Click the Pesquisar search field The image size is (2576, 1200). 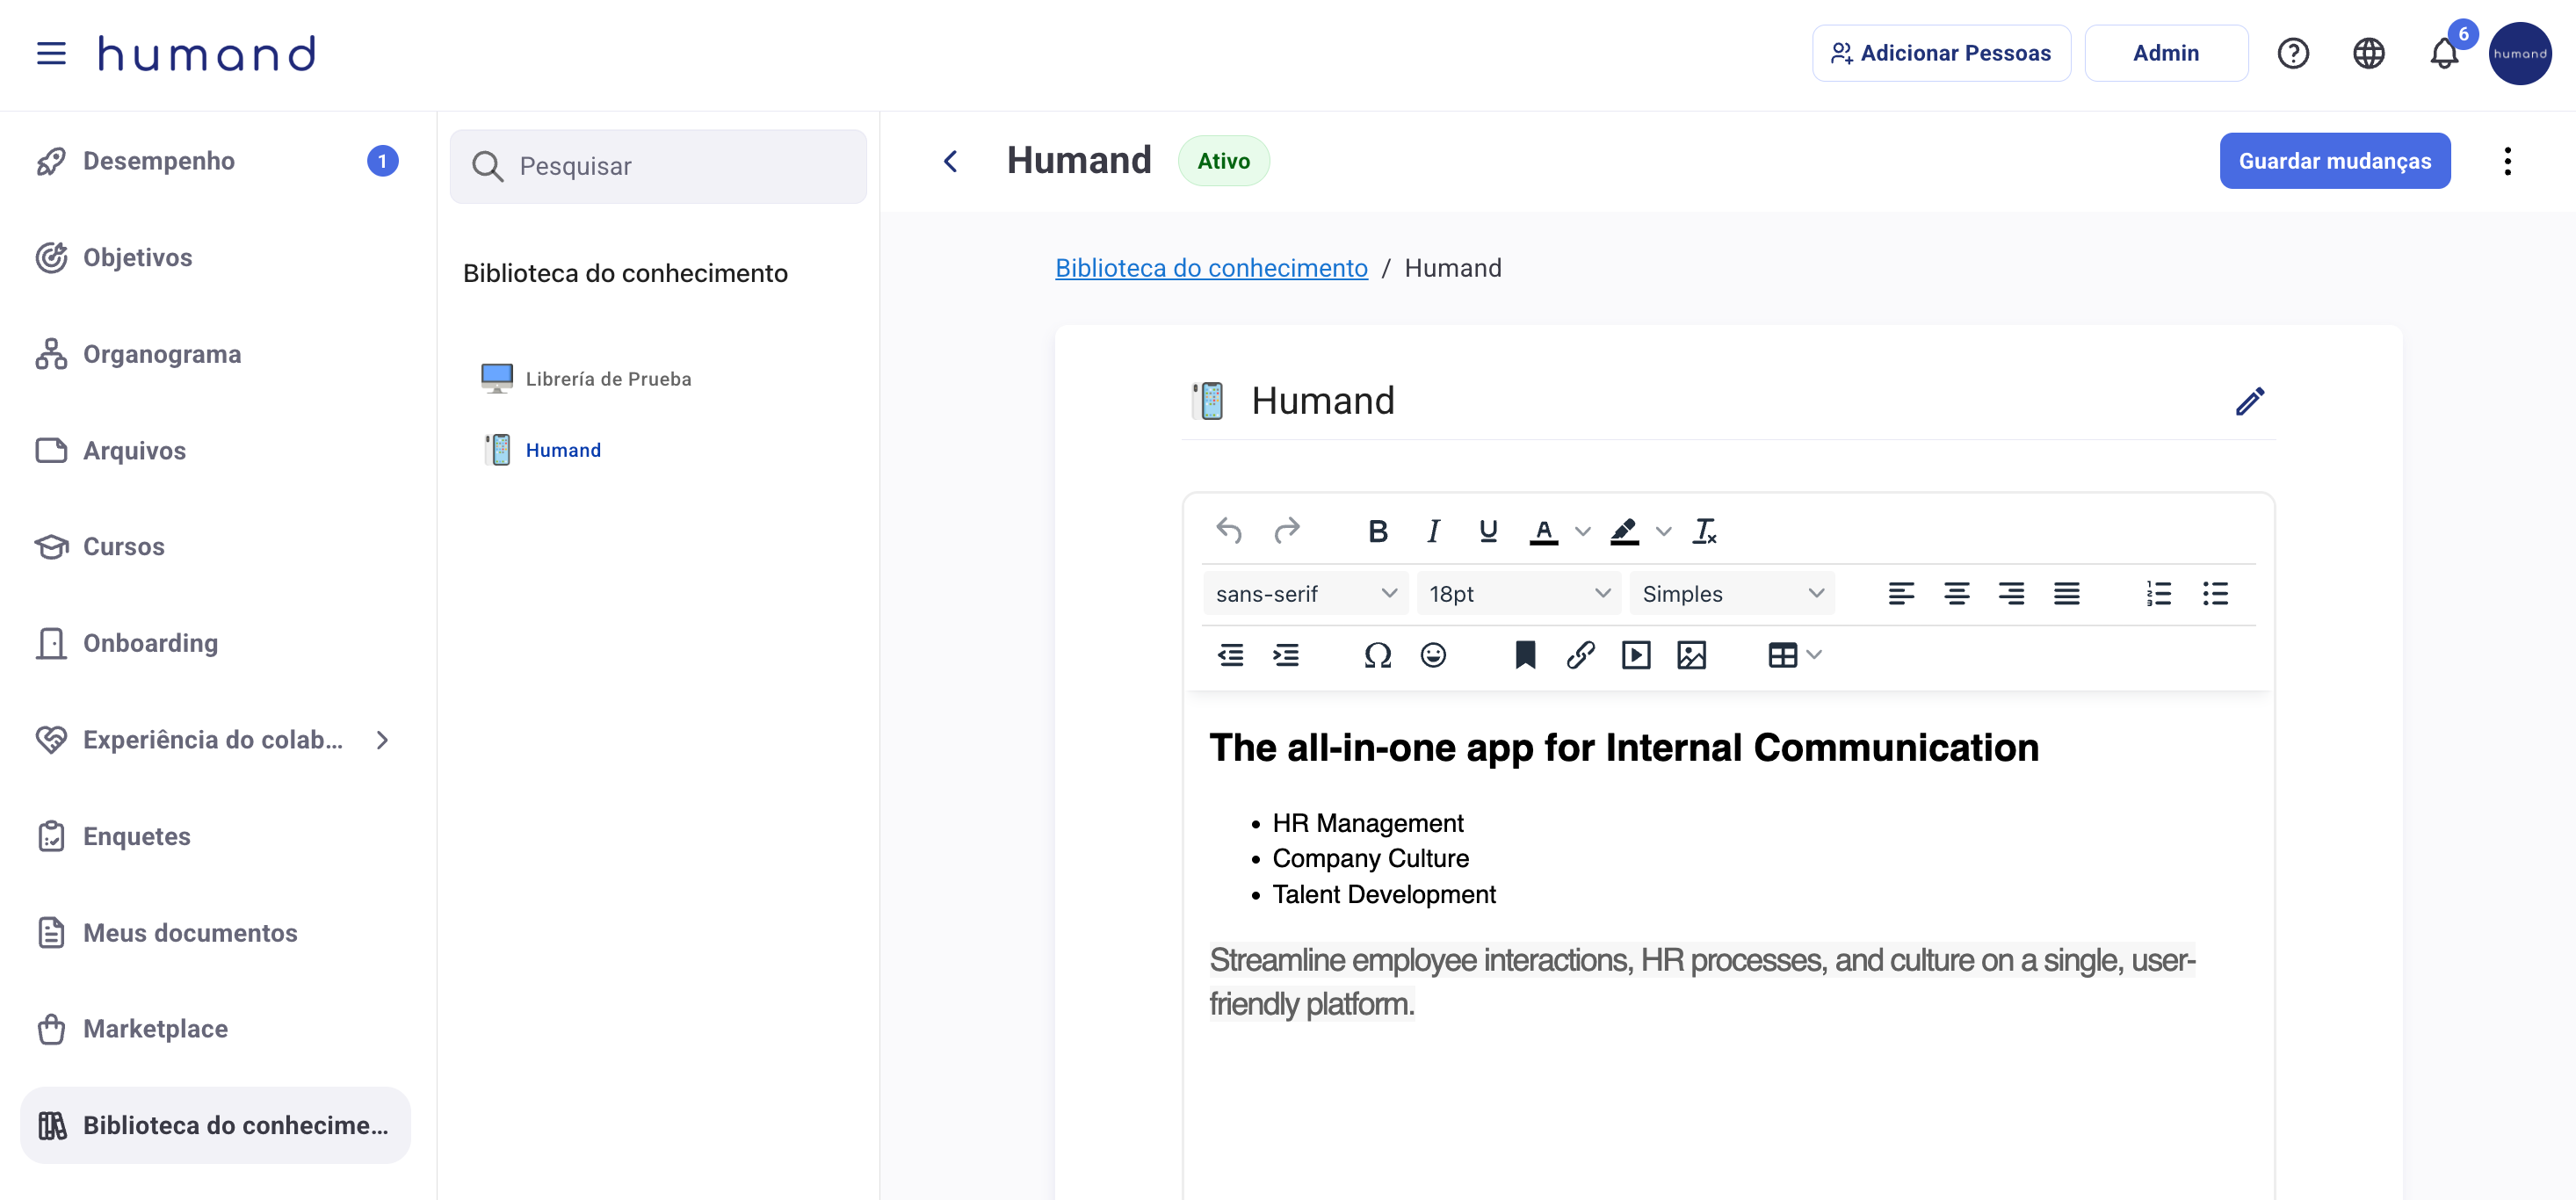(x=658, y=166)
